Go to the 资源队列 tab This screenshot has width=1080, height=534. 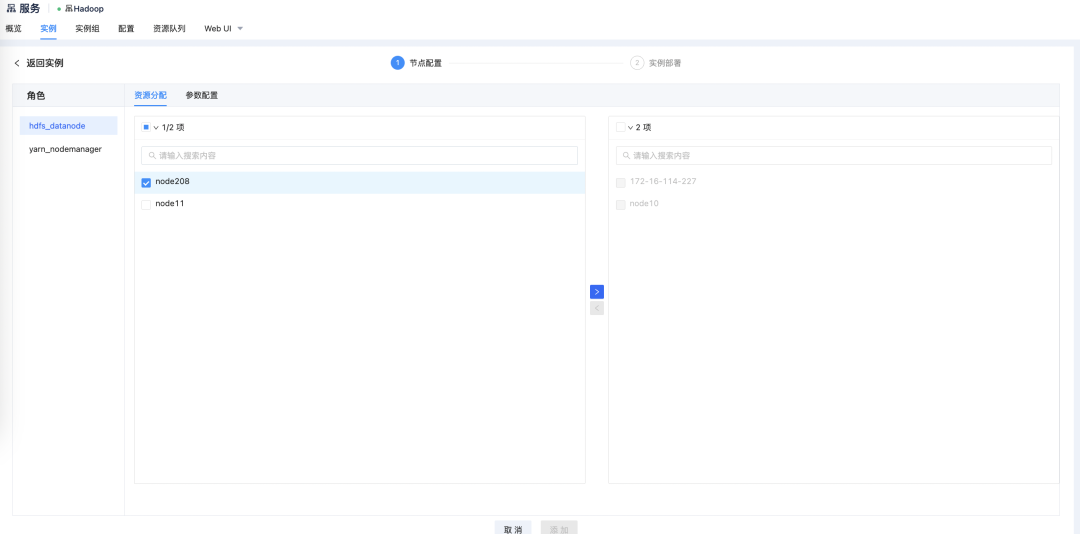click(169, 29)
